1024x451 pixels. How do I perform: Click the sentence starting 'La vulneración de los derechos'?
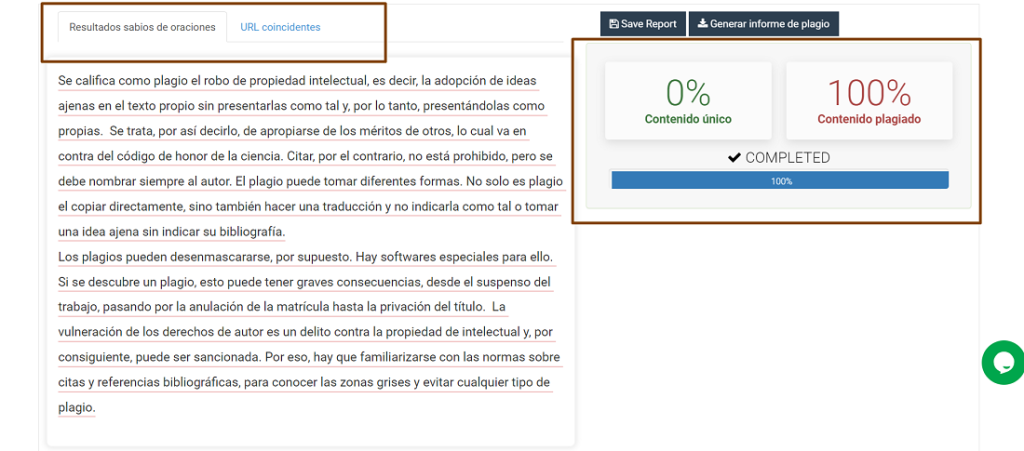[300, 332]
